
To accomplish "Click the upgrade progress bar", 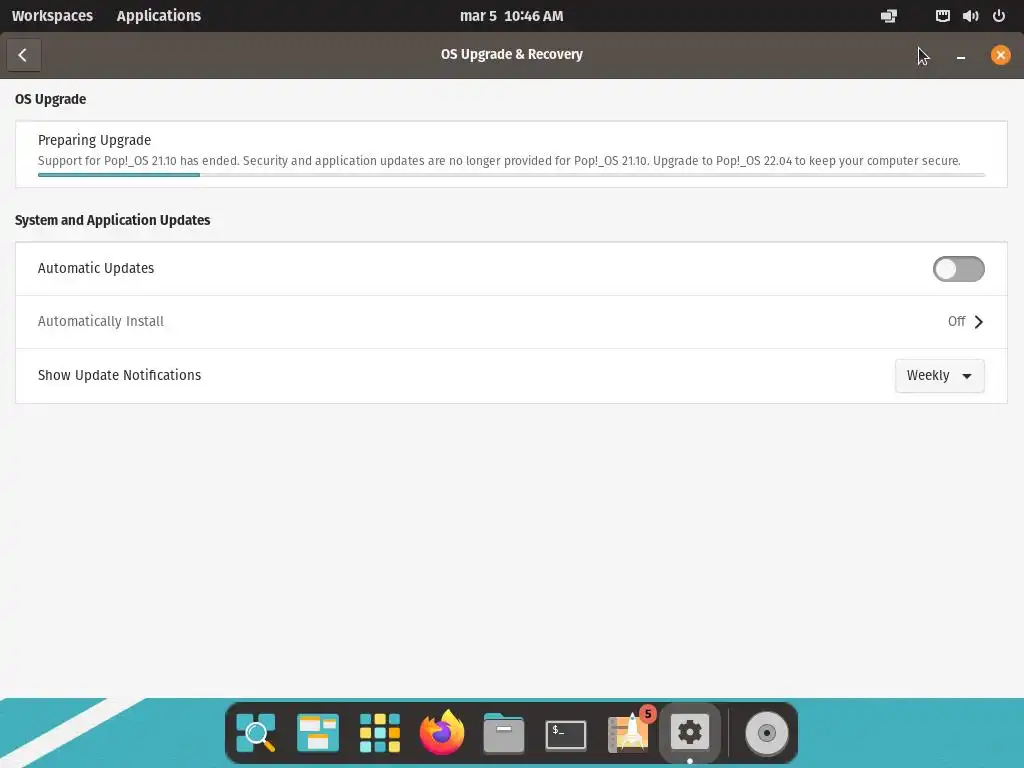I will [x=511, y=175].
